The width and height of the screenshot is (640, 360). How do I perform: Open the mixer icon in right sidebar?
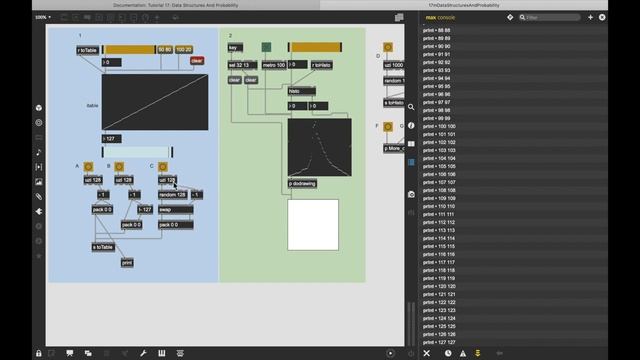pyautogui.click(x=411, y=212)
